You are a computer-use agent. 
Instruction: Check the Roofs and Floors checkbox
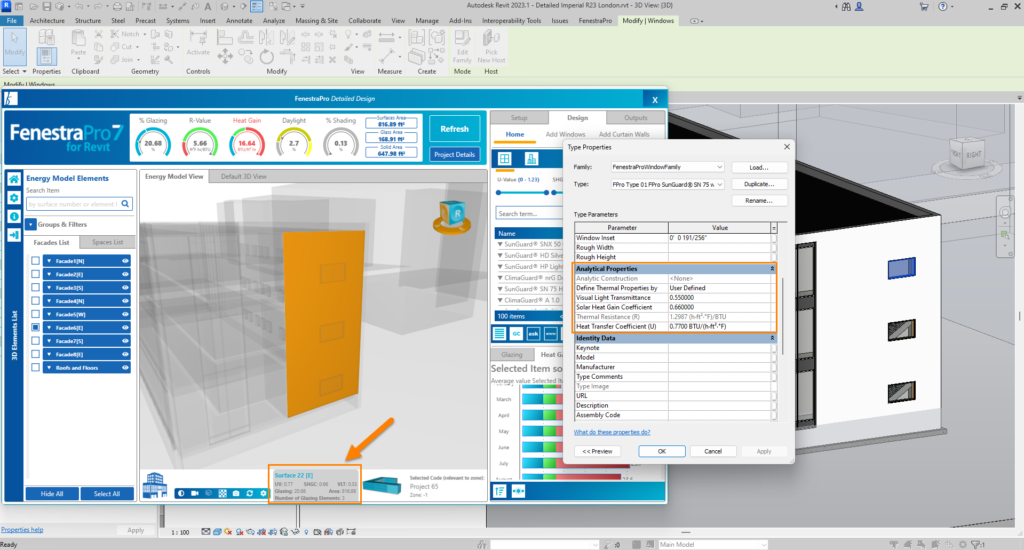tap(35, 367)
